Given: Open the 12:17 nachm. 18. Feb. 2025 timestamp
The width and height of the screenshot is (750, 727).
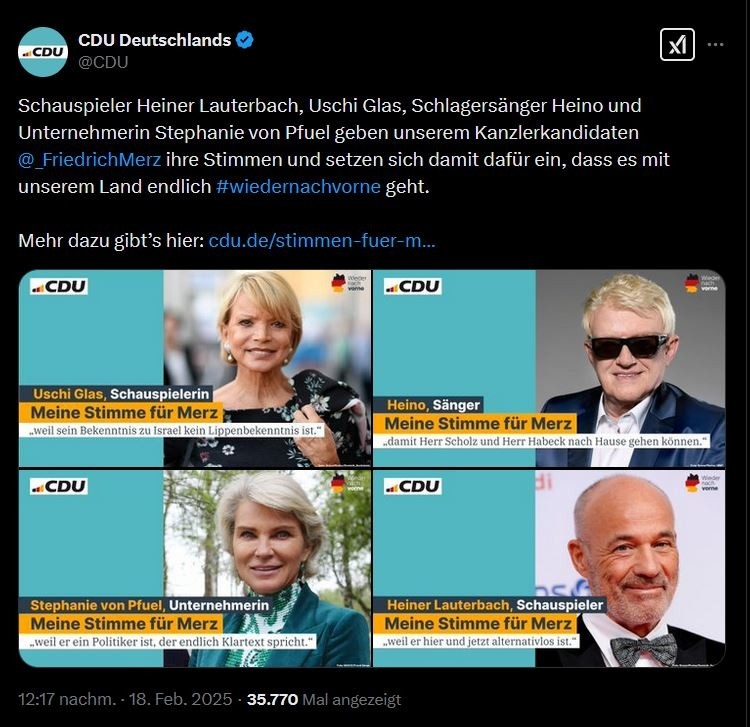Looking at the screenshot, I should point(125,699).
